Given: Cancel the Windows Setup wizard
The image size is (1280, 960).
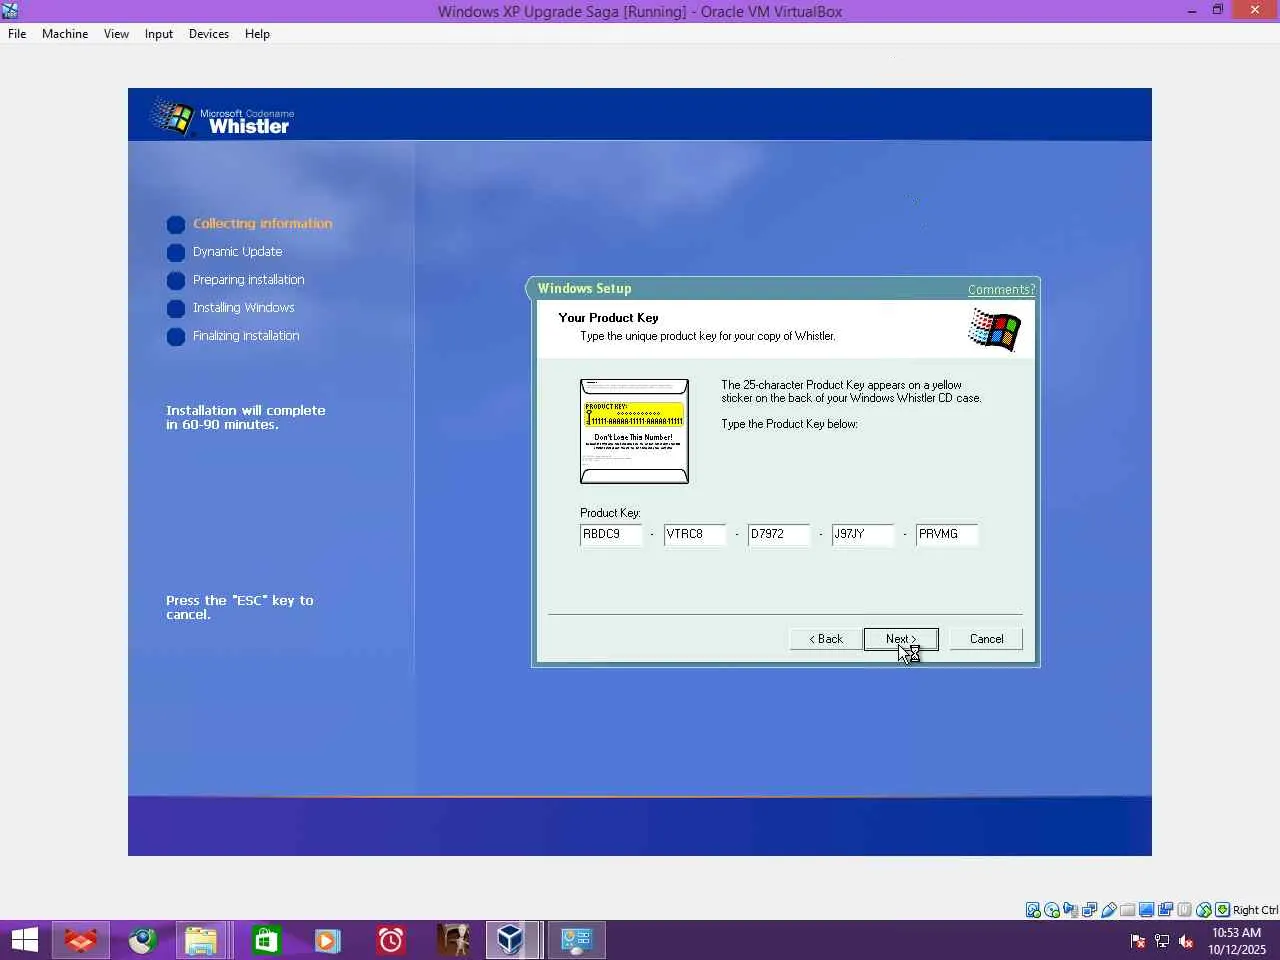Looking at the screenshot, I should click(x=986, y=639).
